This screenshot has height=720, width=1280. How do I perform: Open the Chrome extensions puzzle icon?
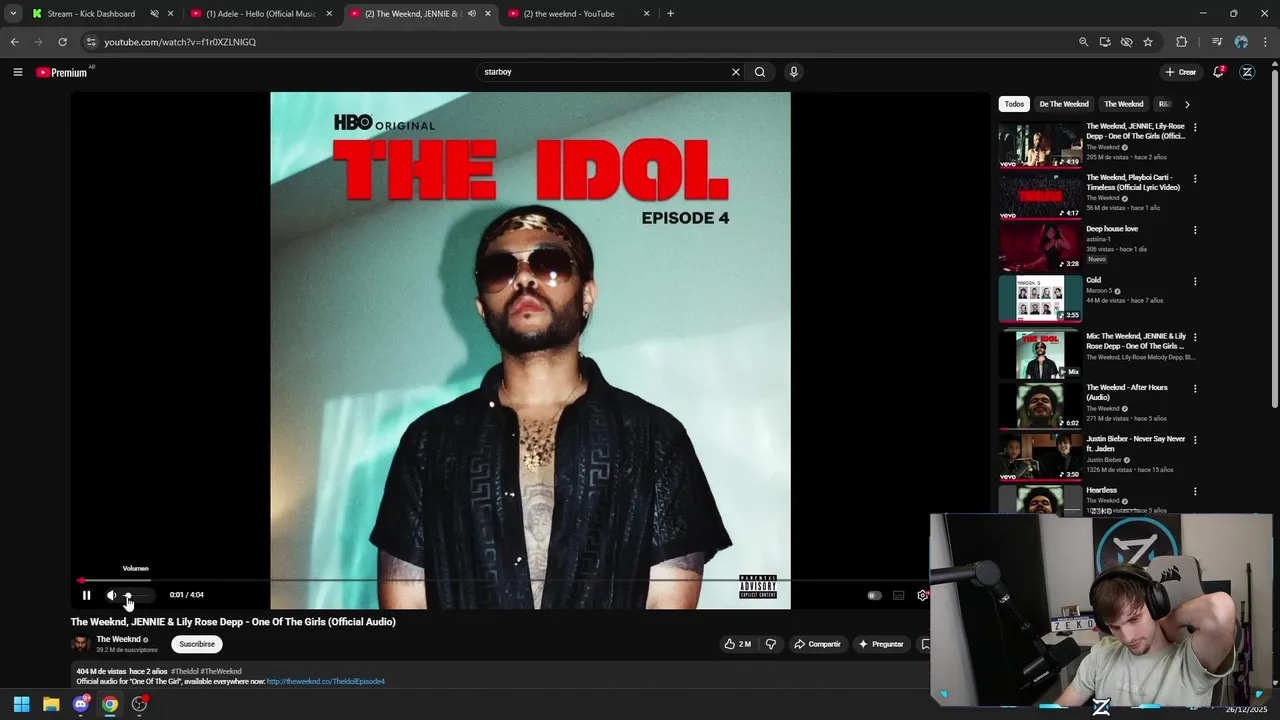(x=1181, y=42)
